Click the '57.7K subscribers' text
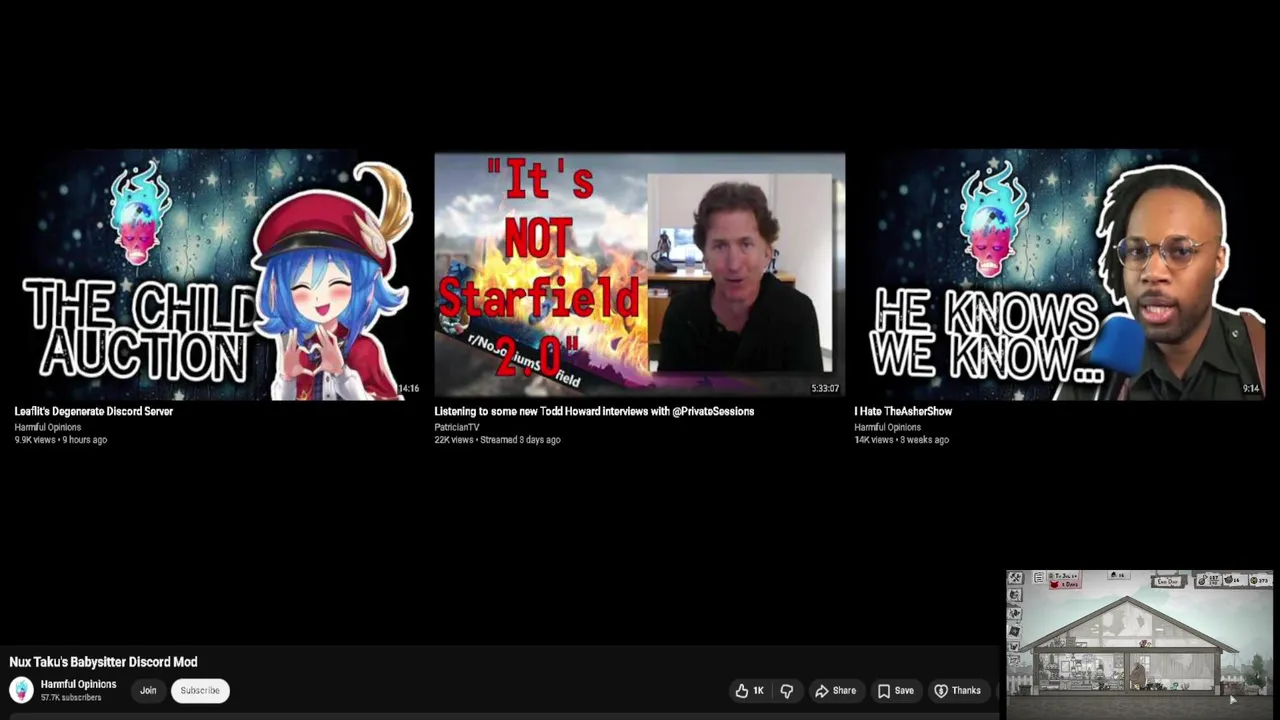The width and height of the screenshot is (1280, 720). pos(71,698)
